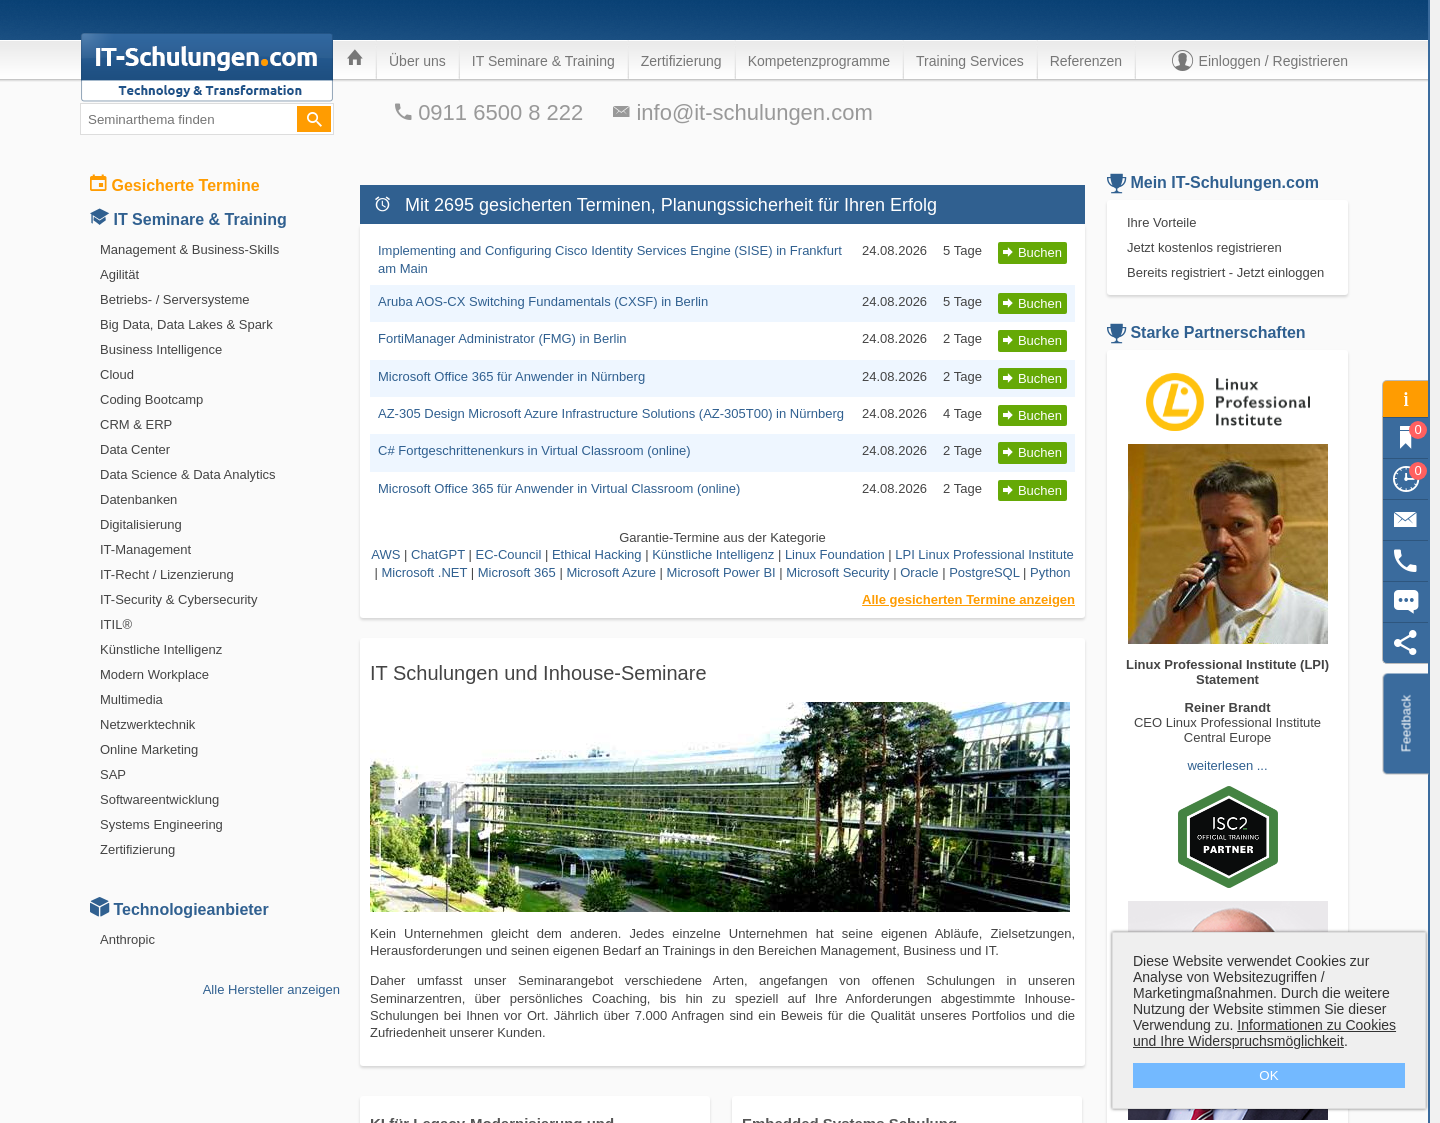The height and width of the screenshot is (1123, 1440).
Task: Open the PostgreSQL category link
Action: [x=984, y=573]
